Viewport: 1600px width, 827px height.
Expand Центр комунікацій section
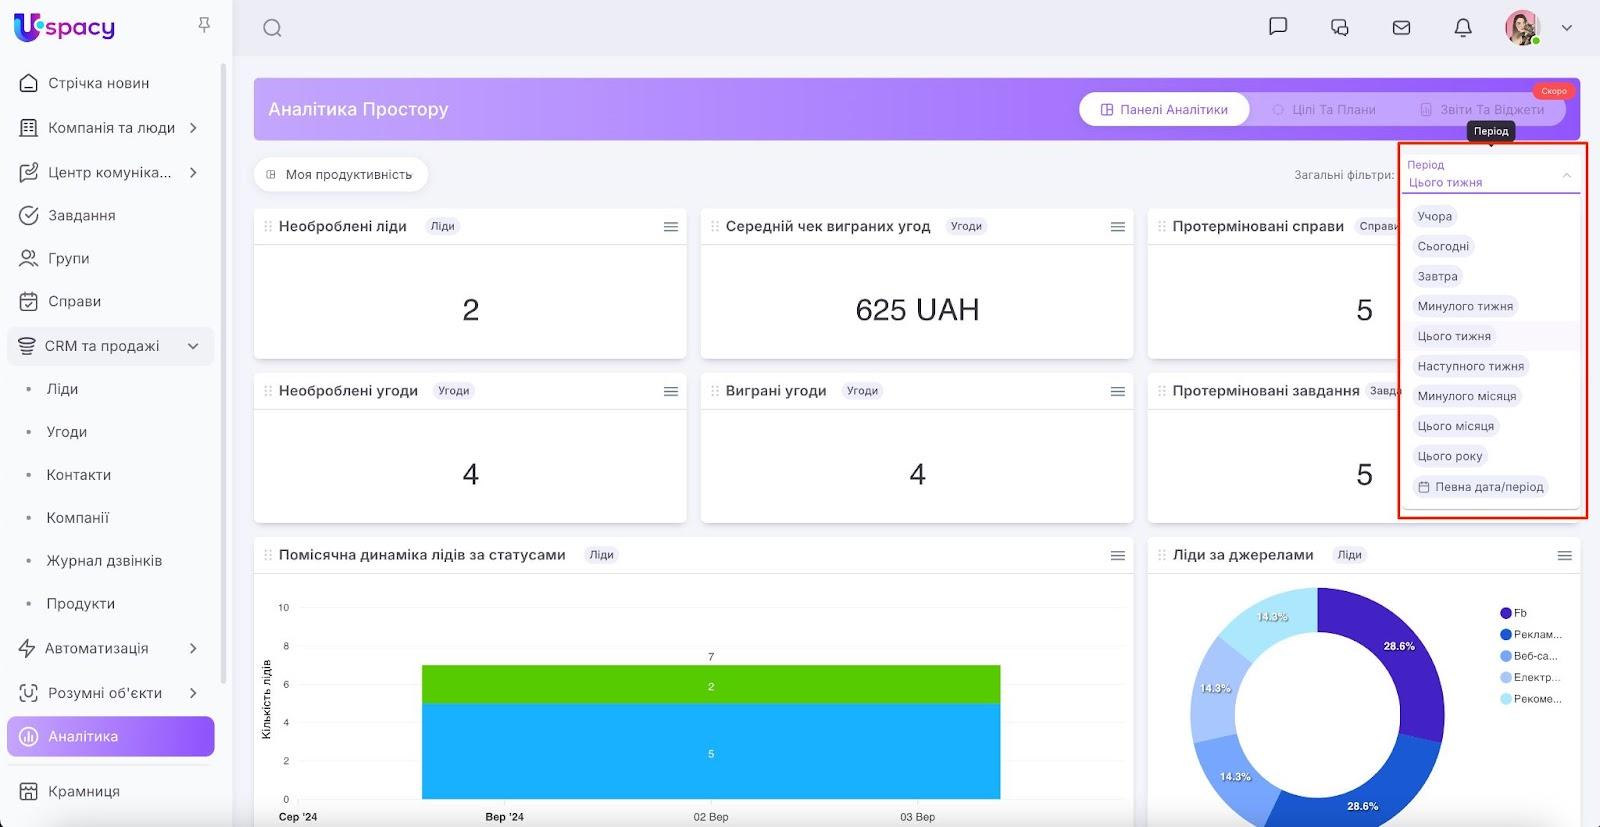click(193, 172)
